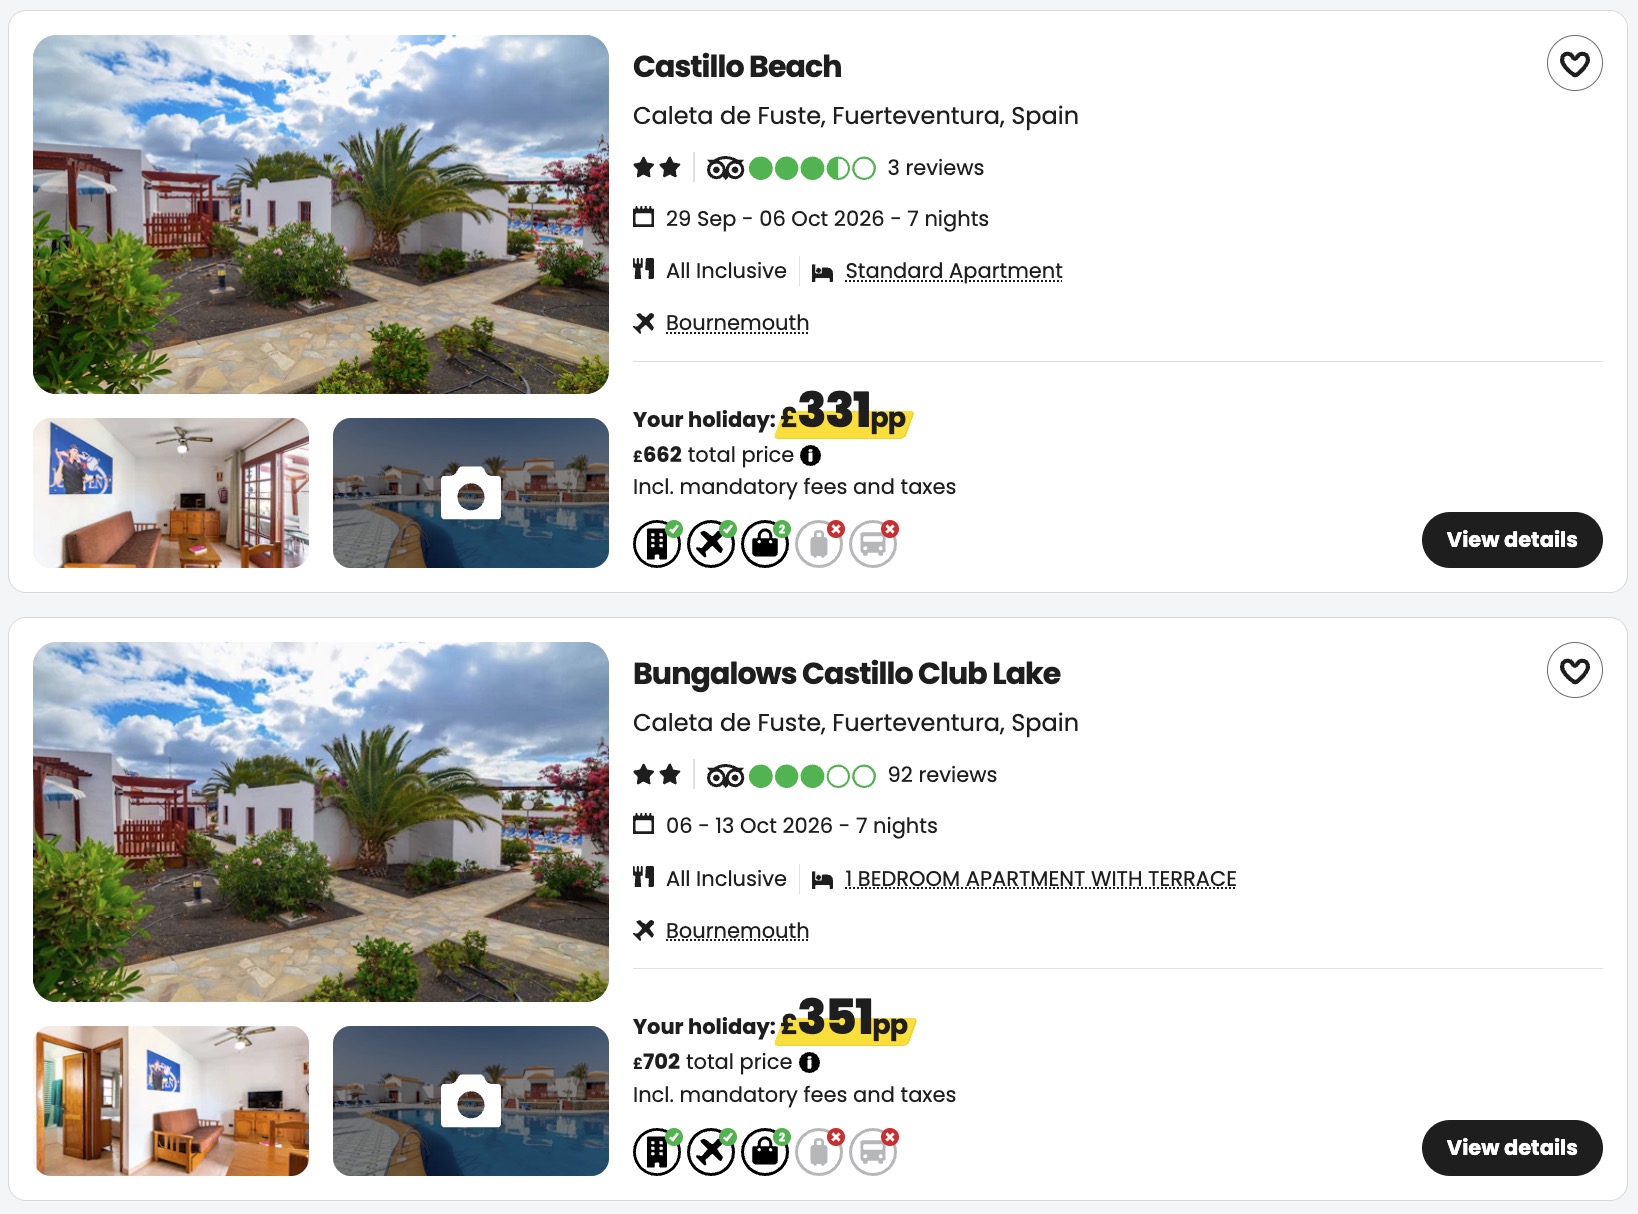The width and height of the screenshot is (1638, 1214).
Task: Click total price info icon for £702
Action: [809, 1062]
